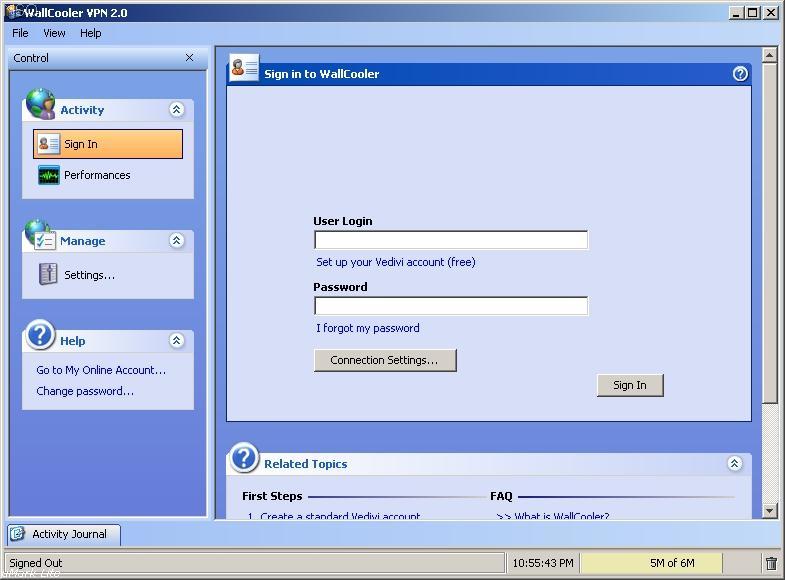Close the Control panel
This screenshot has width=785, height=580.
[189, 58]
